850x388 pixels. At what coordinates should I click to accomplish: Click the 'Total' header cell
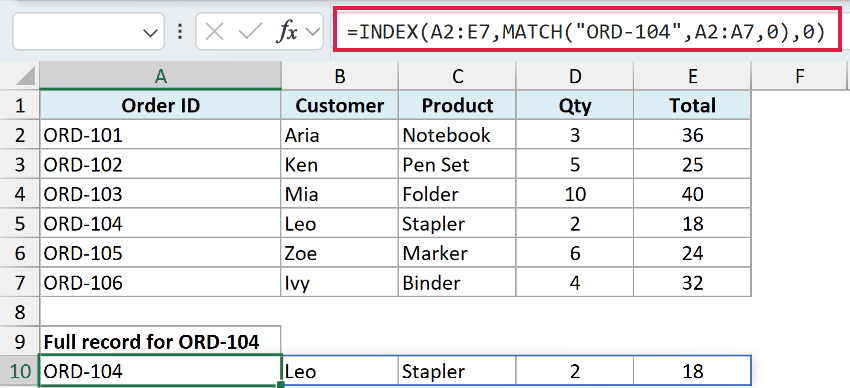click(x=692, y=105)
